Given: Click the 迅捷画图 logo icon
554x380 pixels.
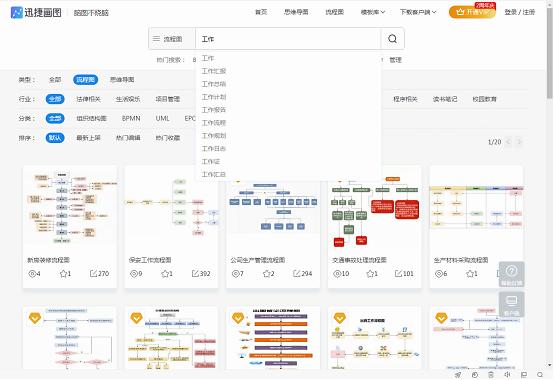Looking at the screenshot, I should tap(17, 12).
